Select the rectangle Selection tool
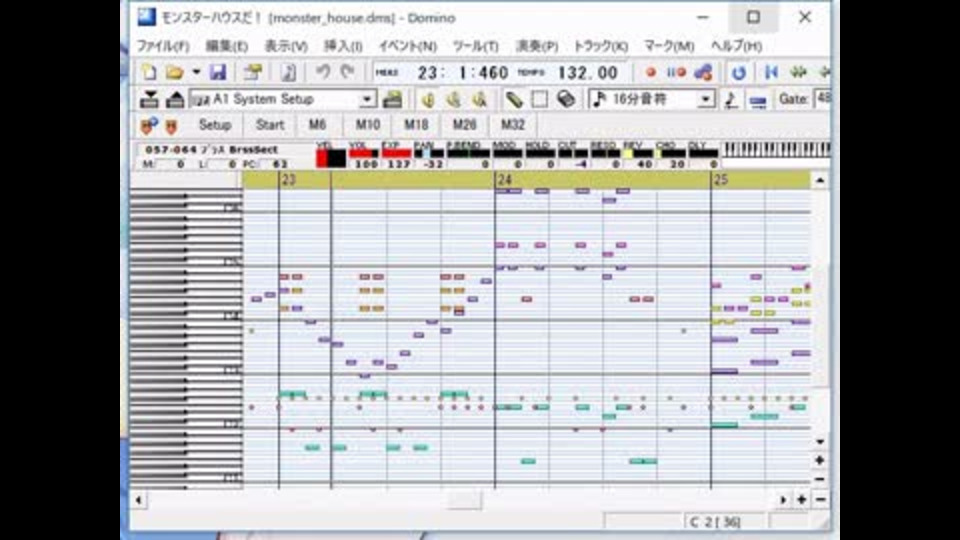Viewport: 960px width, 540px height. click(539, 99)
